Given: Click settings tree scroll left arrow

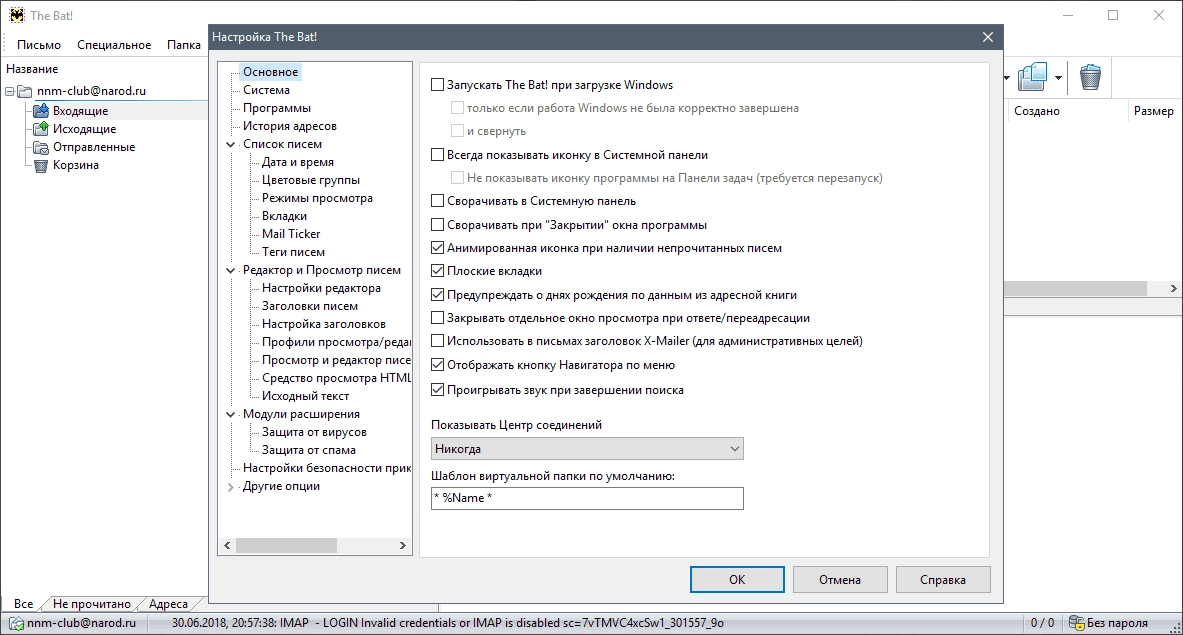Looking at the screenshot, I should click(x=227, y=545).
